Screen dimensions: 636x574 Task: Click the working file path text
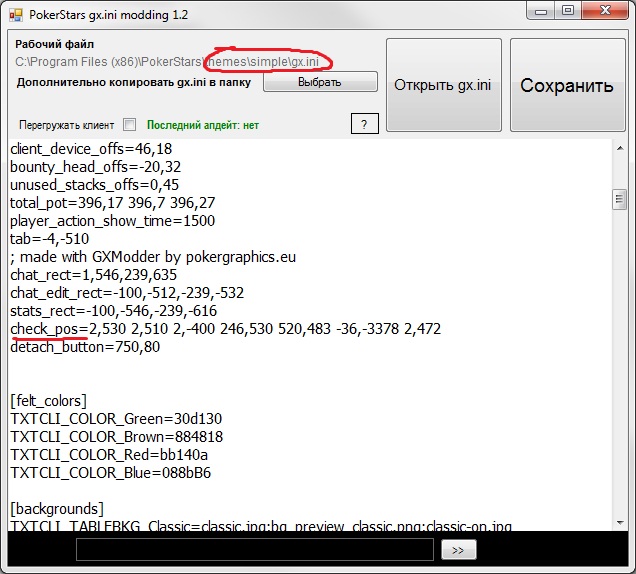(167, 62)
